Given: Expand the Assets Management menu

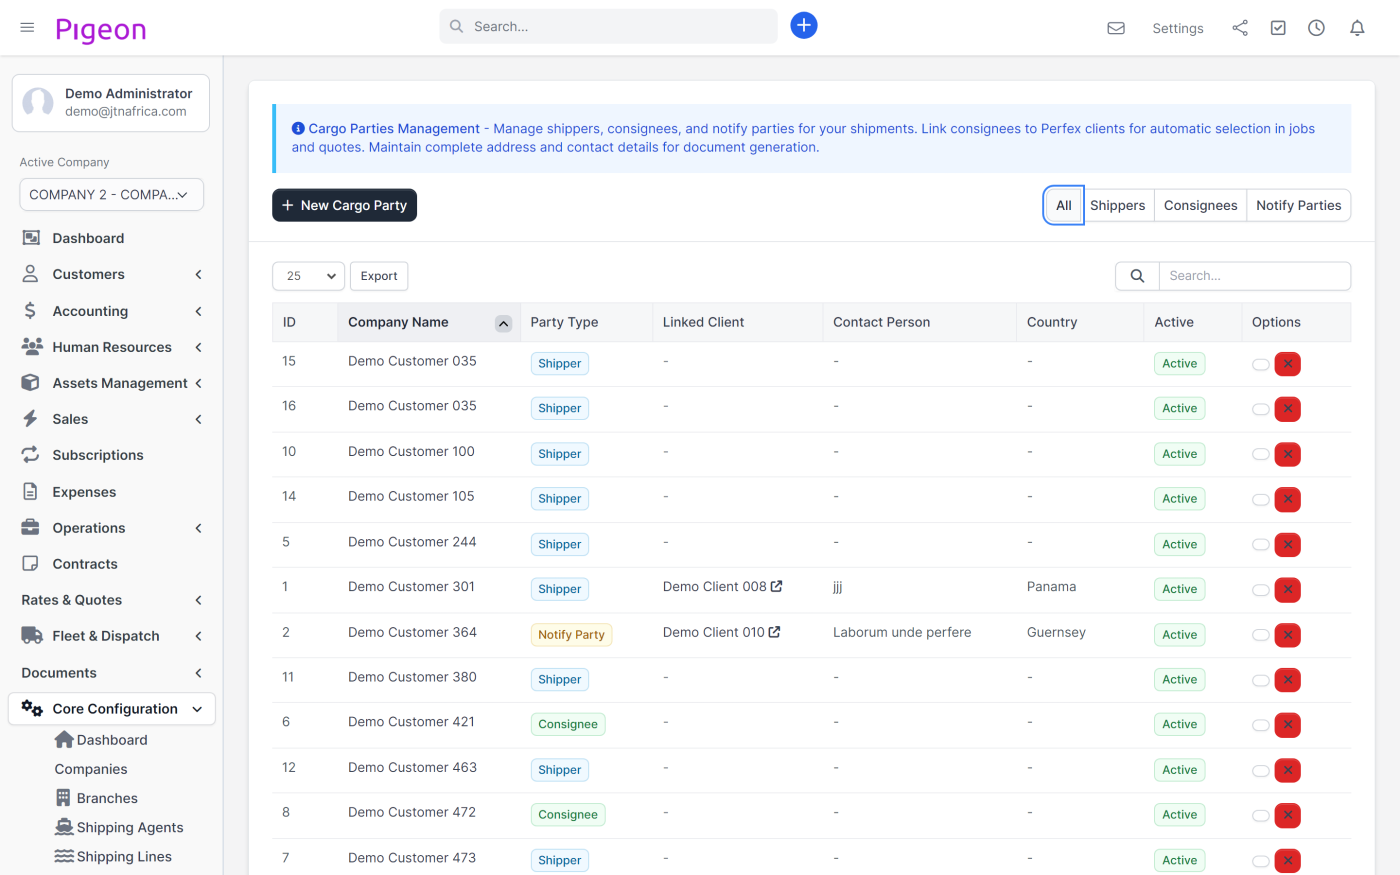Looking at the screenshot, I should pyautogui.click(x=111, y=383).
